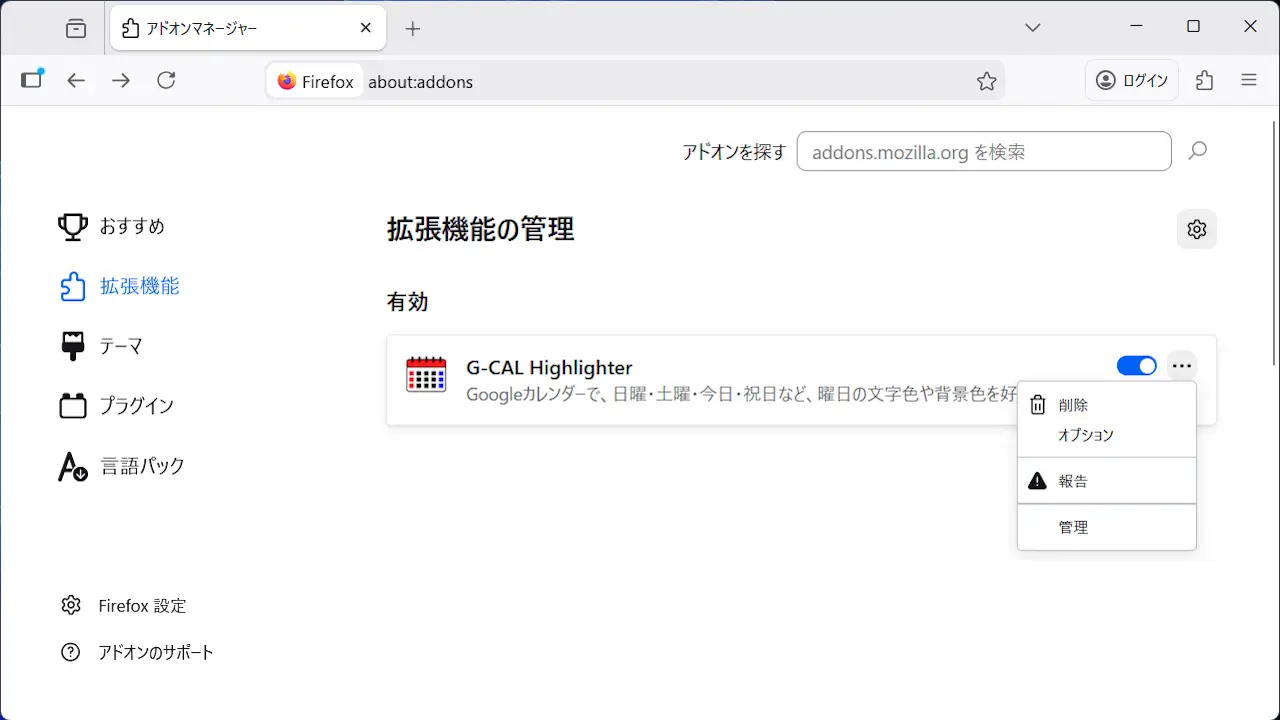Open the Firefox hamburger application menu

pos(1249,81)
